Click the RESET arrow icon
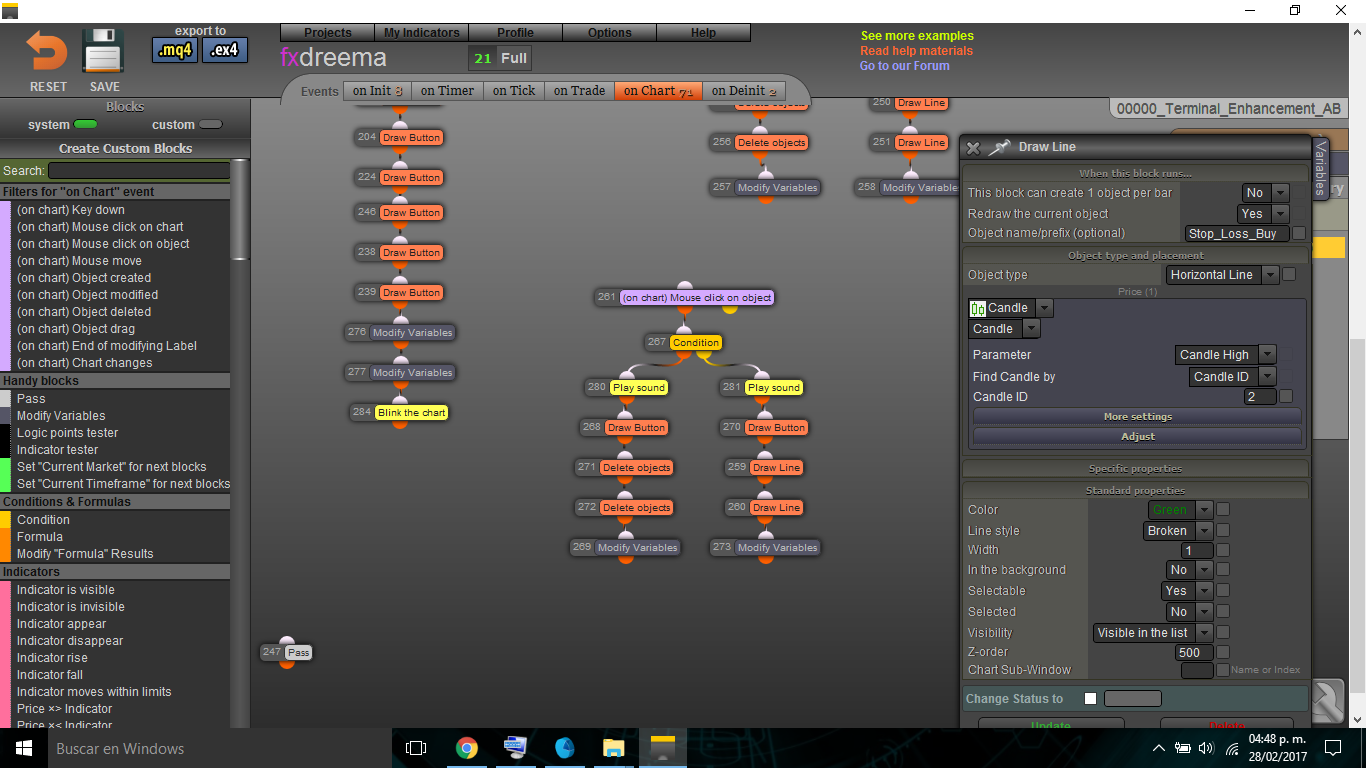The height and width of the screenshot is (768, 1366). [x=47, y=52]
